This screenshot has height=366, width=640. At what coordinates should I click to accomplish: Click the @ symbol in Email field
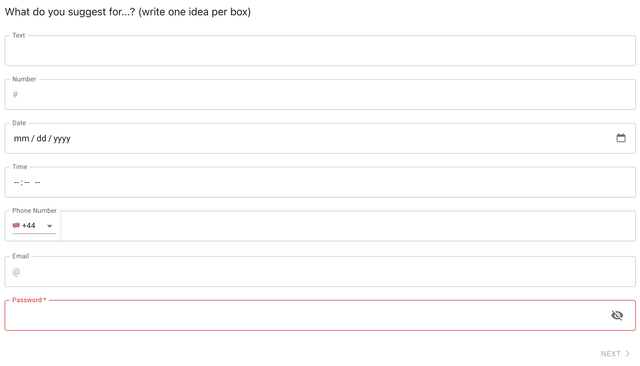(16, 272)
